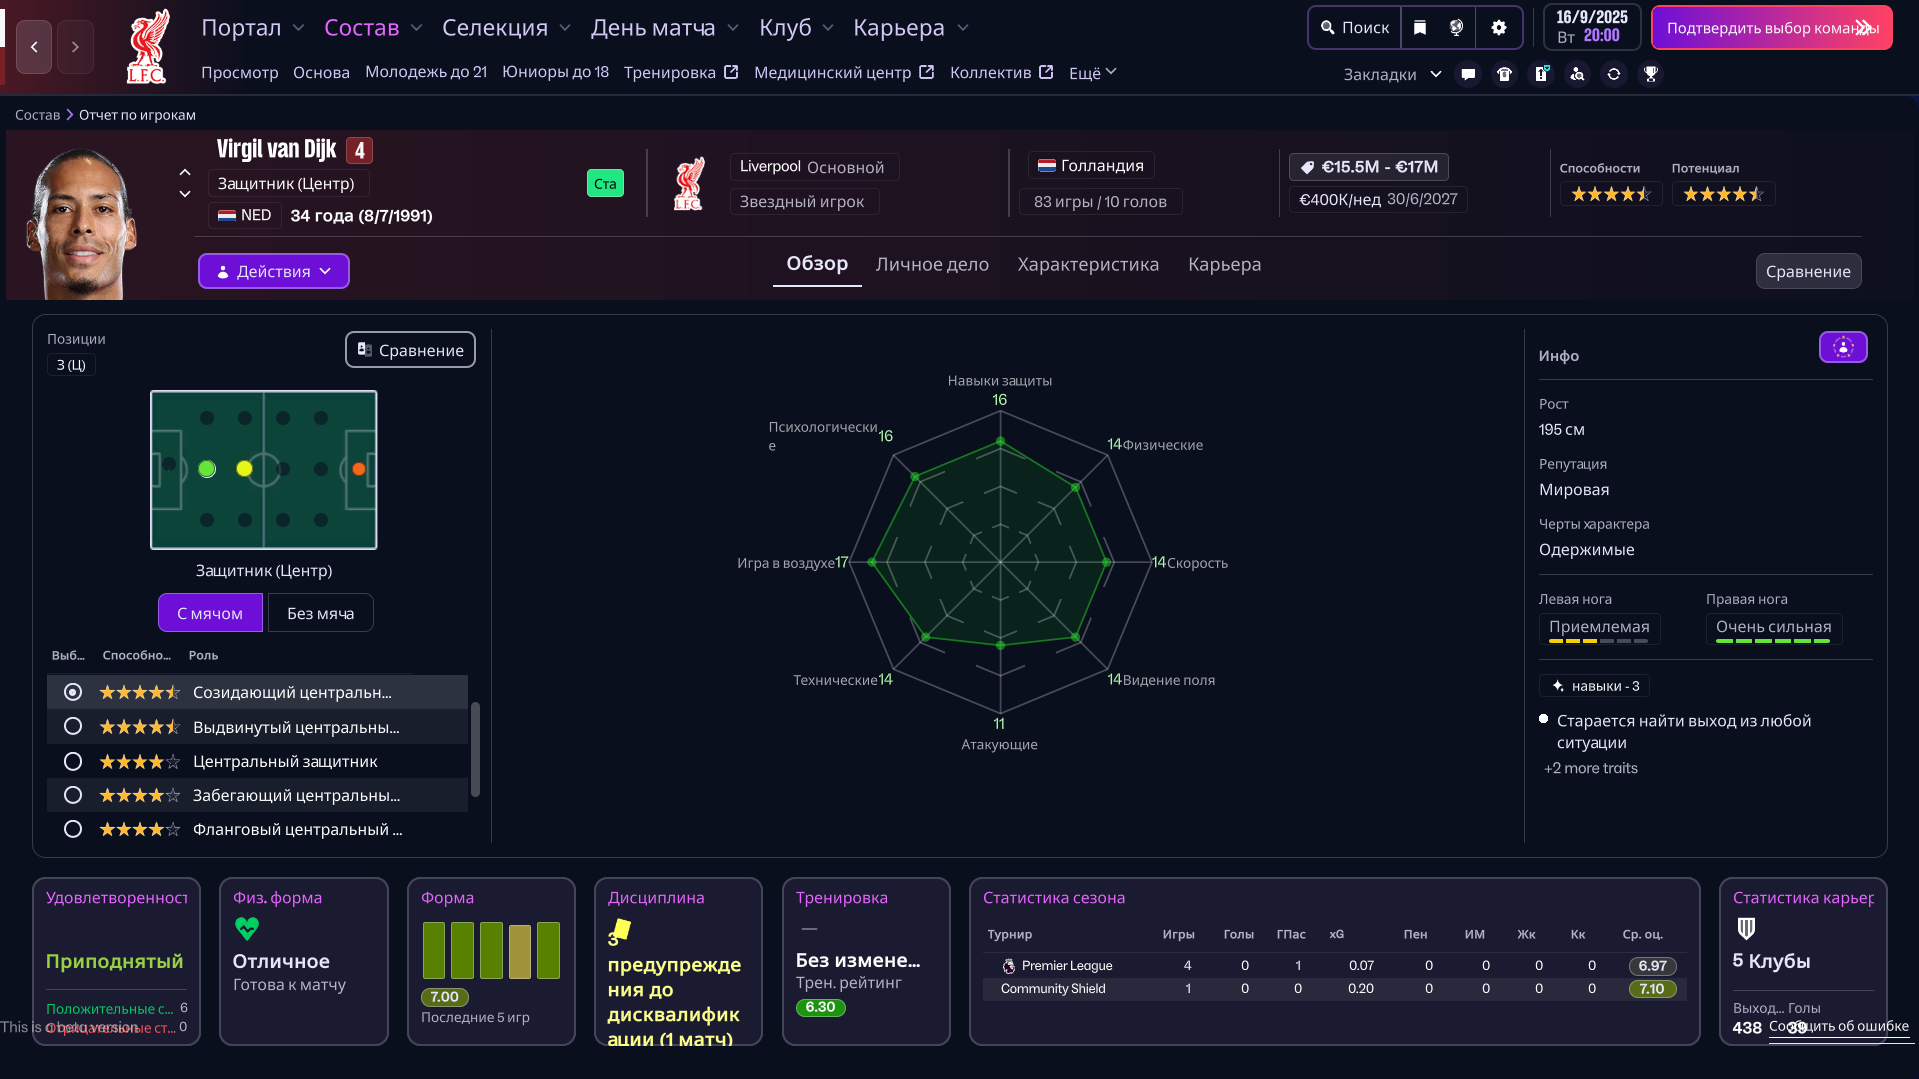
Task: Select next player with down chevron
Action: tap(185, 194)
